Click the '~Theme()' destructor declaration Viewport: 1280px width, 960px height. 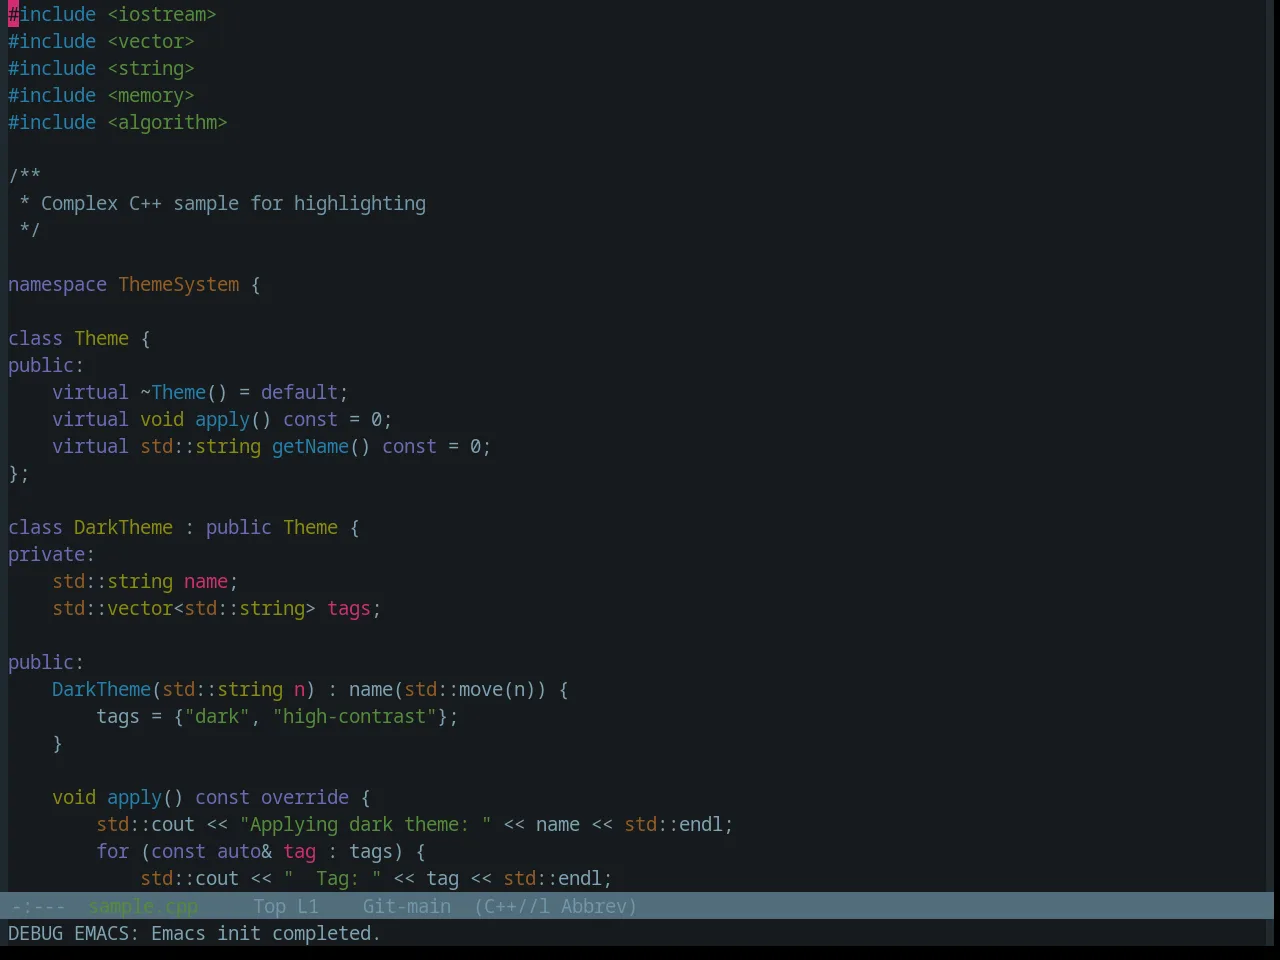point(184,393)
